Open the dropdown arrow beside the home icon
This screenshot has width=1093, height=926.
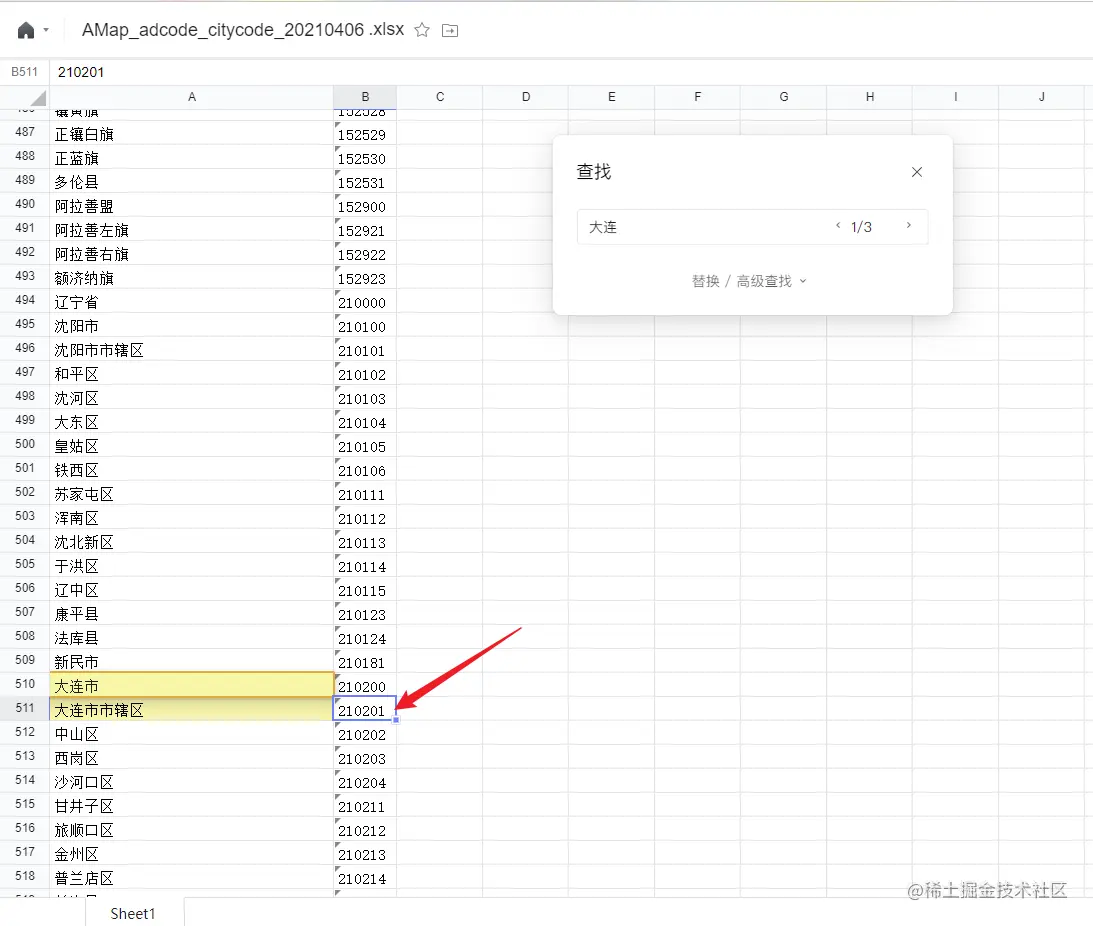click(46, 30)
